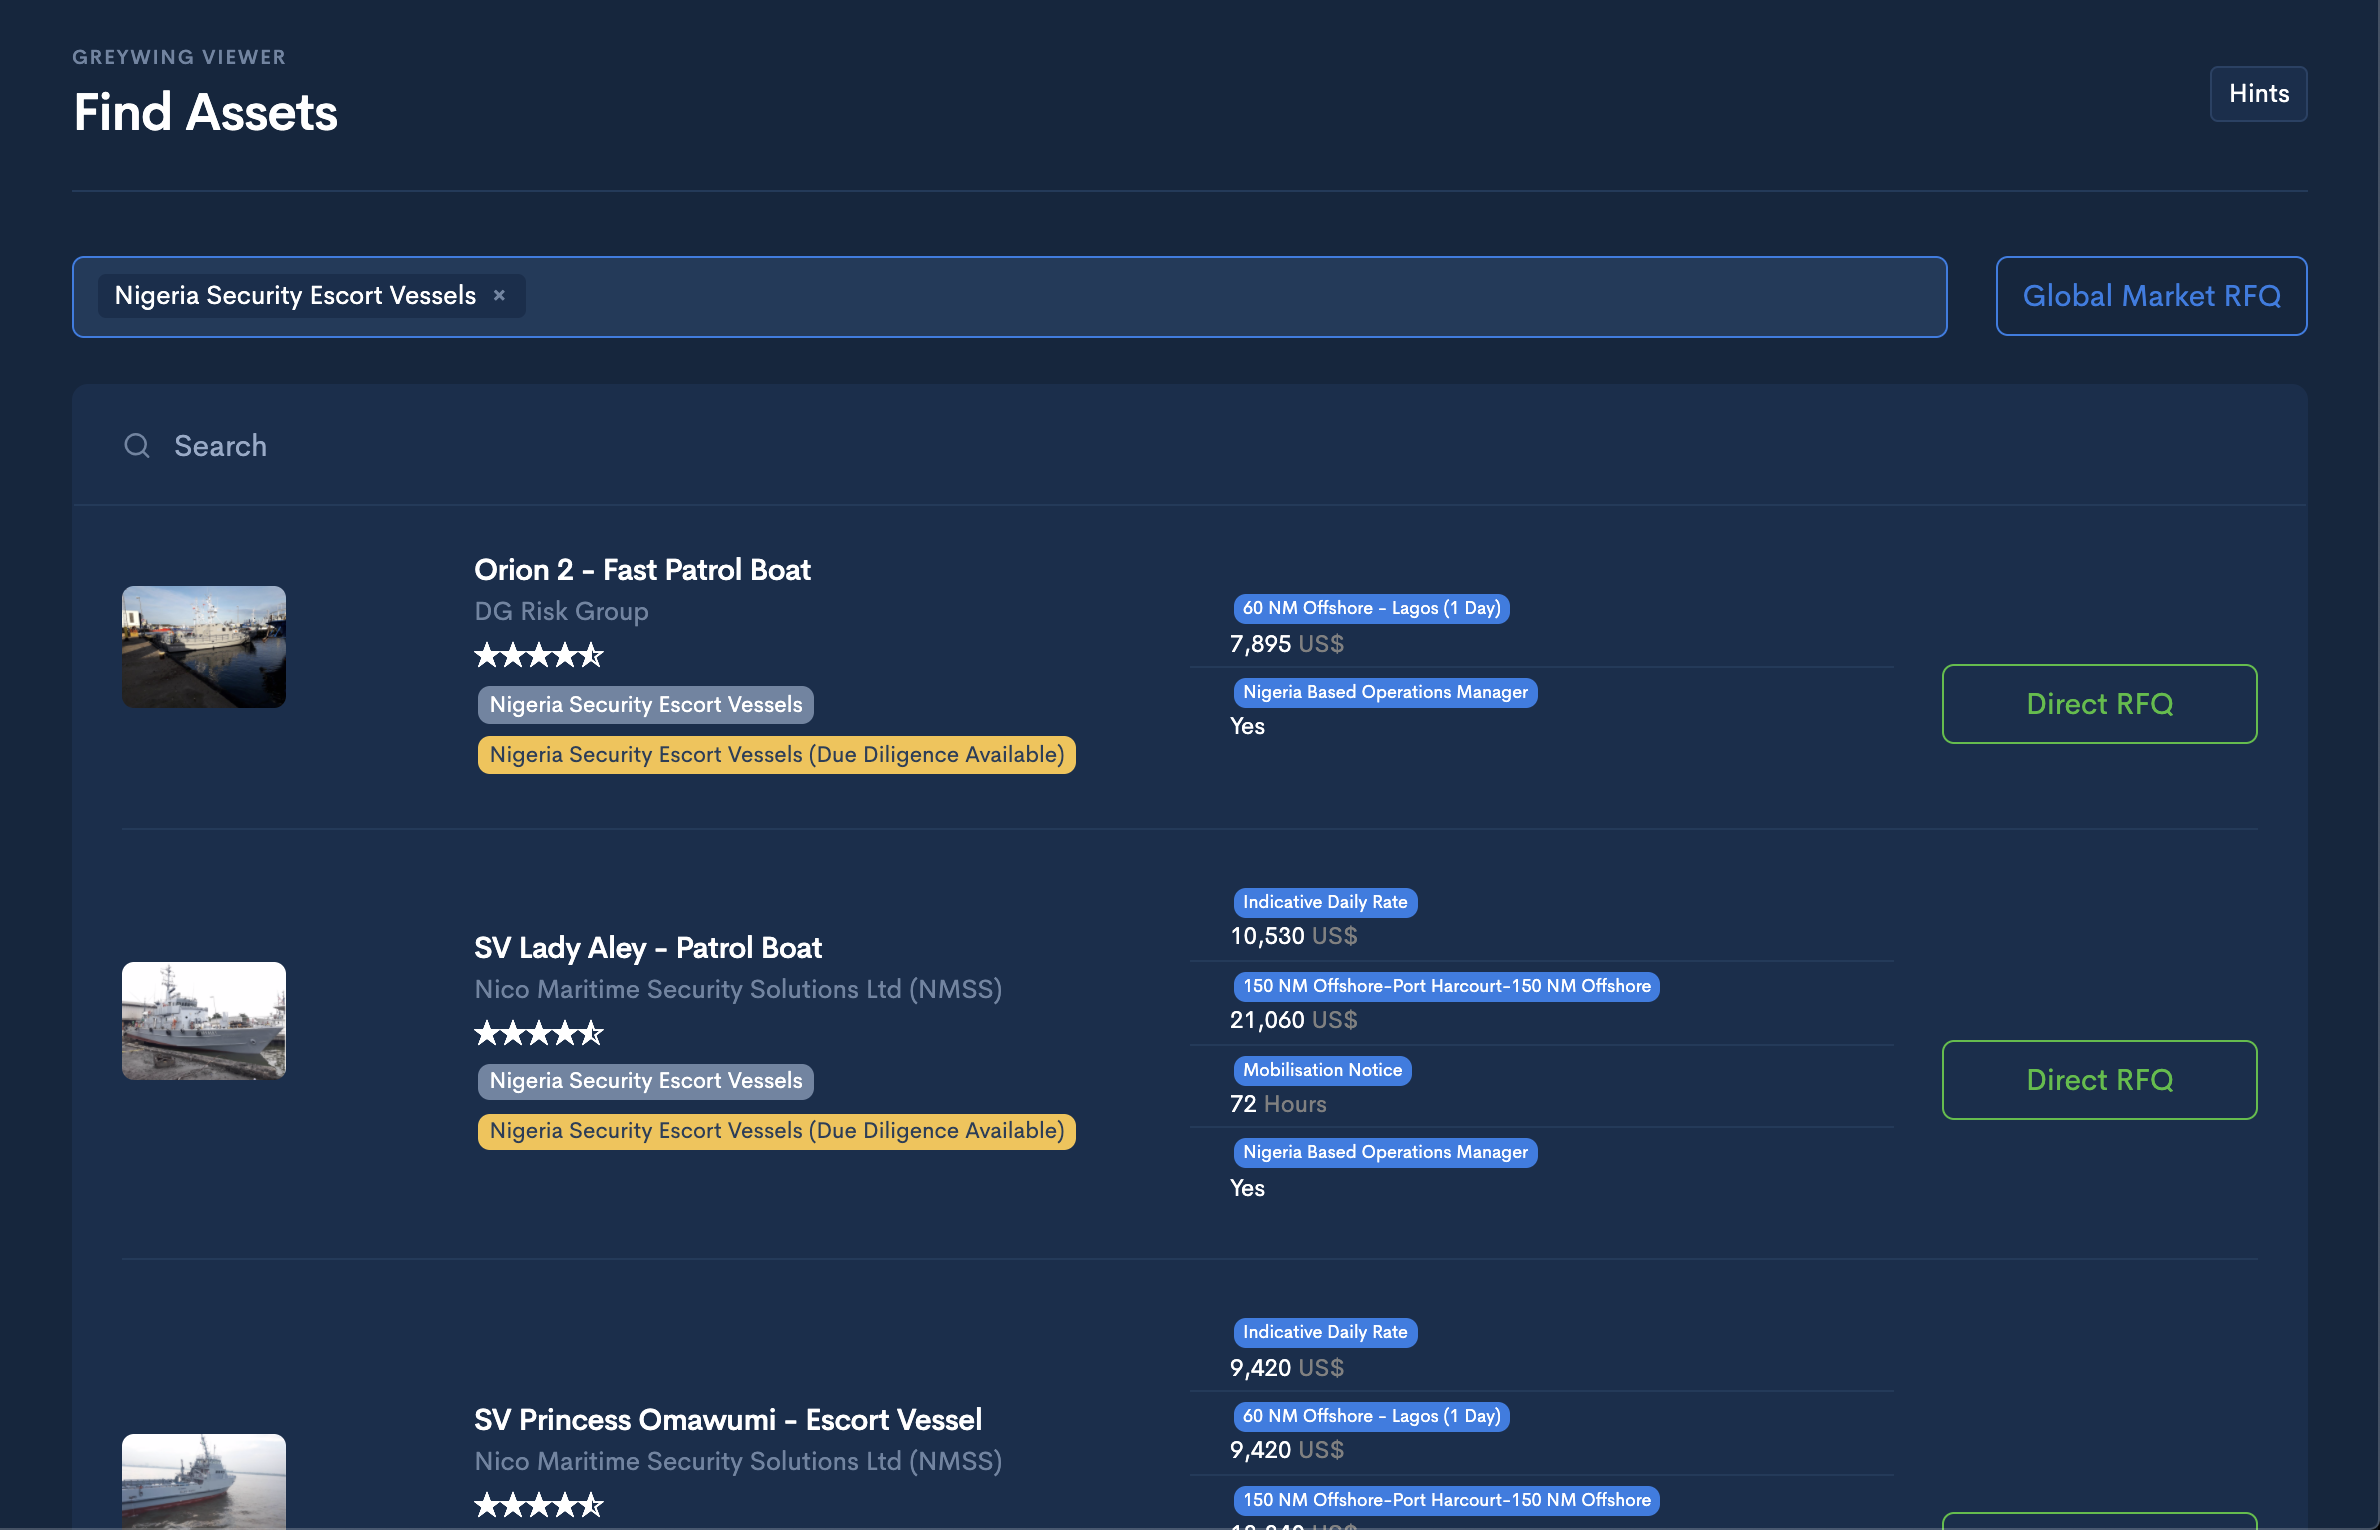Click into the asset category filter box

[1200, 297]
